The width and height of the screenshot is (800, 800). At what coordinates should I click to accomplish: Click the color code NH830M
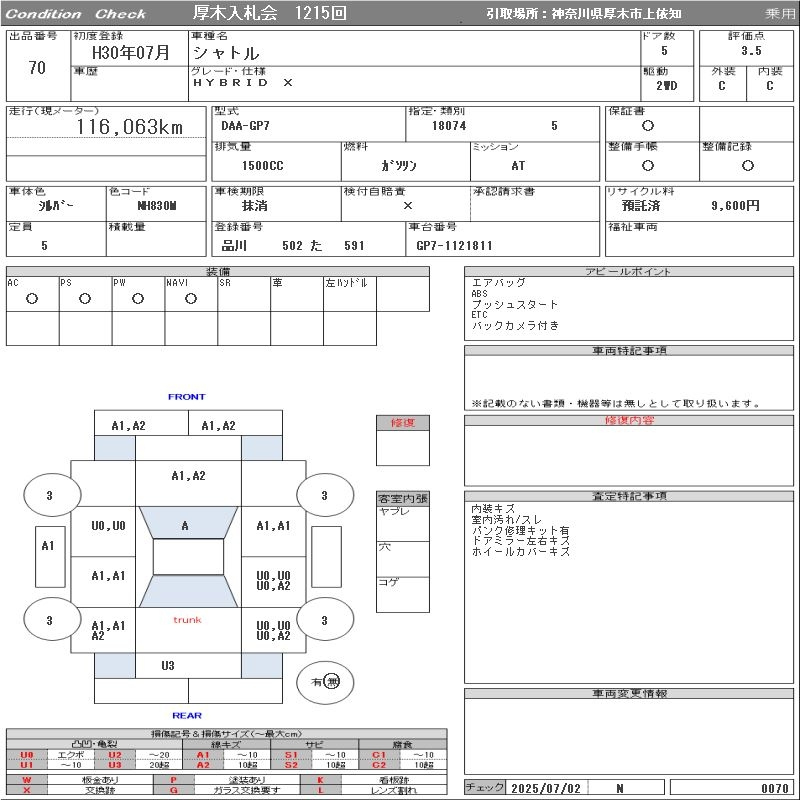[x=157, y=206]
